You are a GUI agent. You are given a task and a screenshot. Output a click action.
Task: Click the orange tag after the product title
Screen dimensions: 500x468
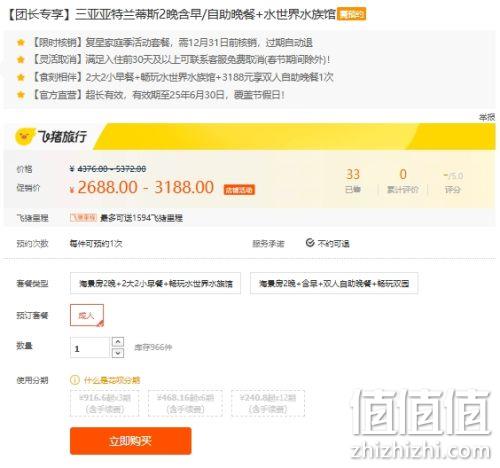coord(351,14)
